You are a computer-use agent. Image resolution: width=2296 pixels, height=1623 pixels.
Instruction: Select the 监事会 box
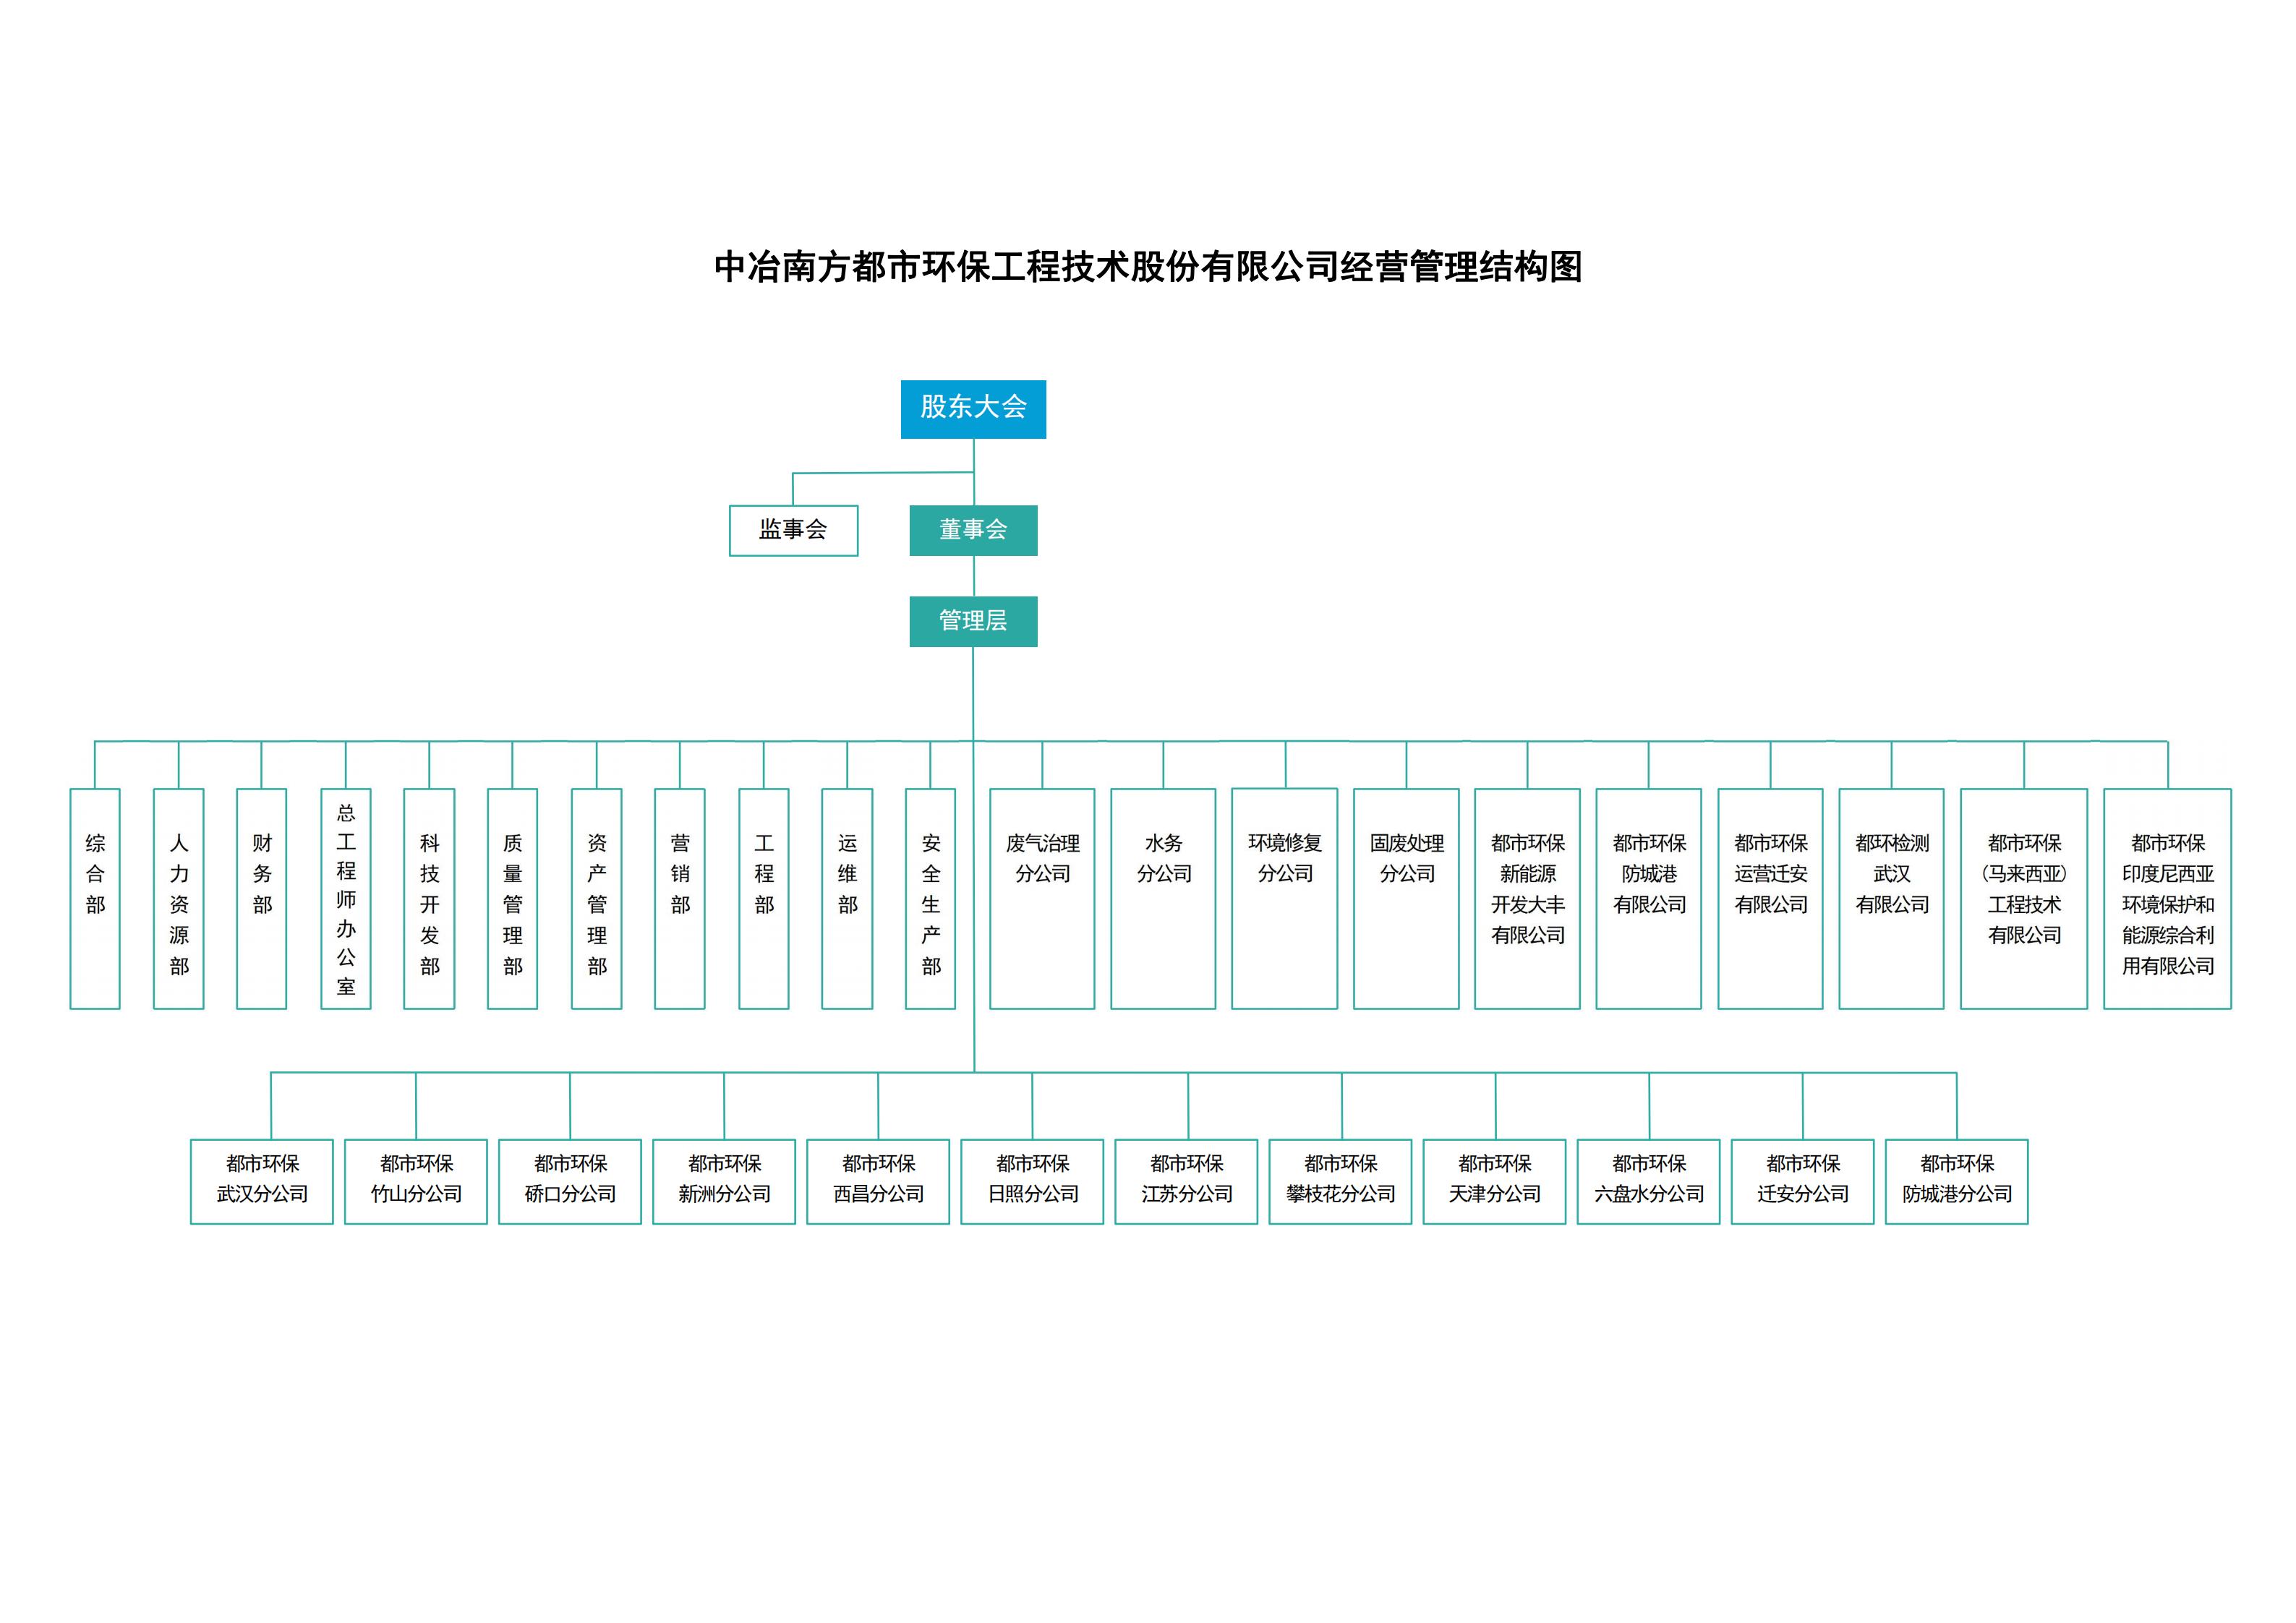(x=793, y=530)
